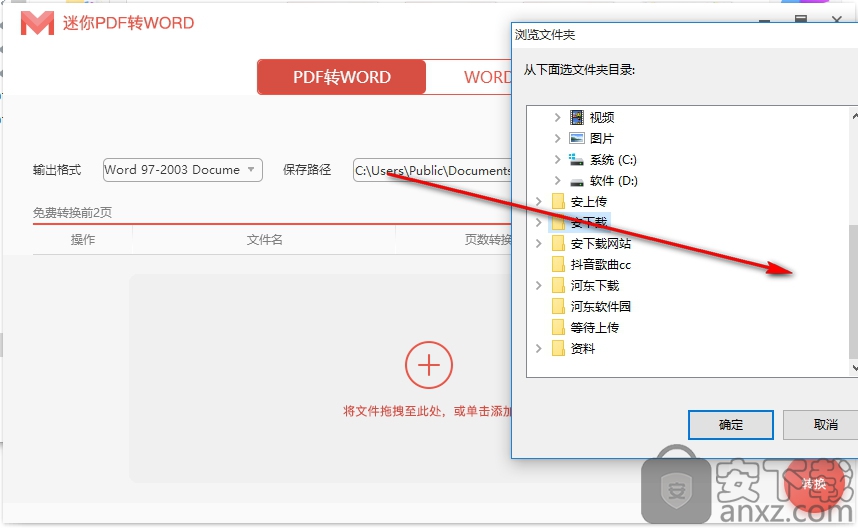This screenshot has width=858, height=528.
Task: Cancel the folder dialog with 取消
Action: click(822, 425)
